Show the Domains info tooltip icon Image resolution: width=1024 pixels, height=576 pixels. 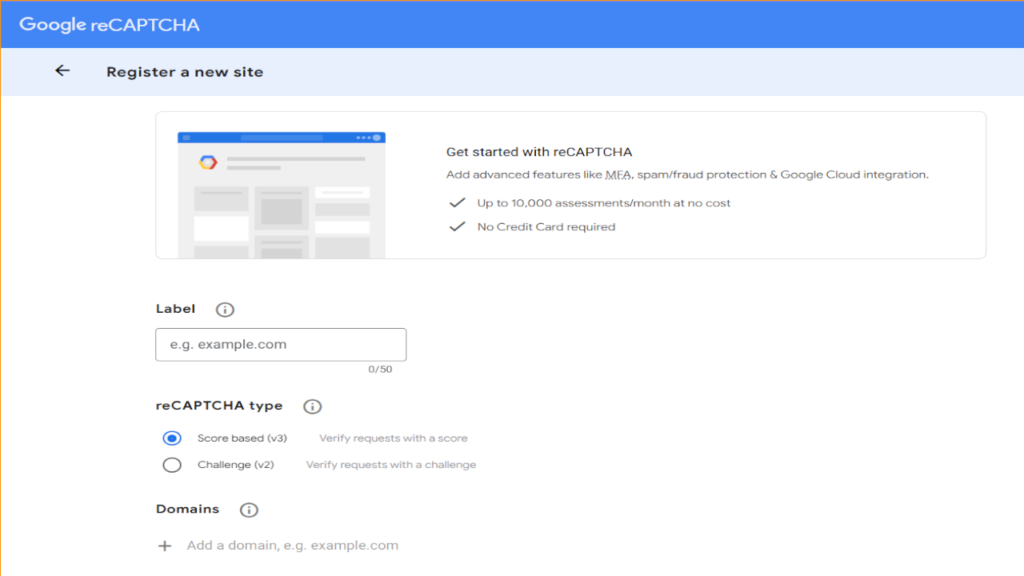pos(249,510)
